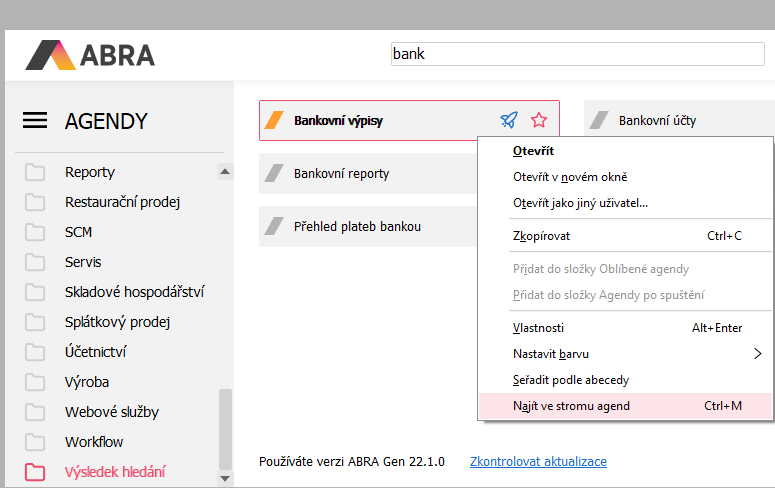This screenshot has height=488, width=775.
Task: Click the Zkontrolovat aktualizace link
Action: point(538,461)
